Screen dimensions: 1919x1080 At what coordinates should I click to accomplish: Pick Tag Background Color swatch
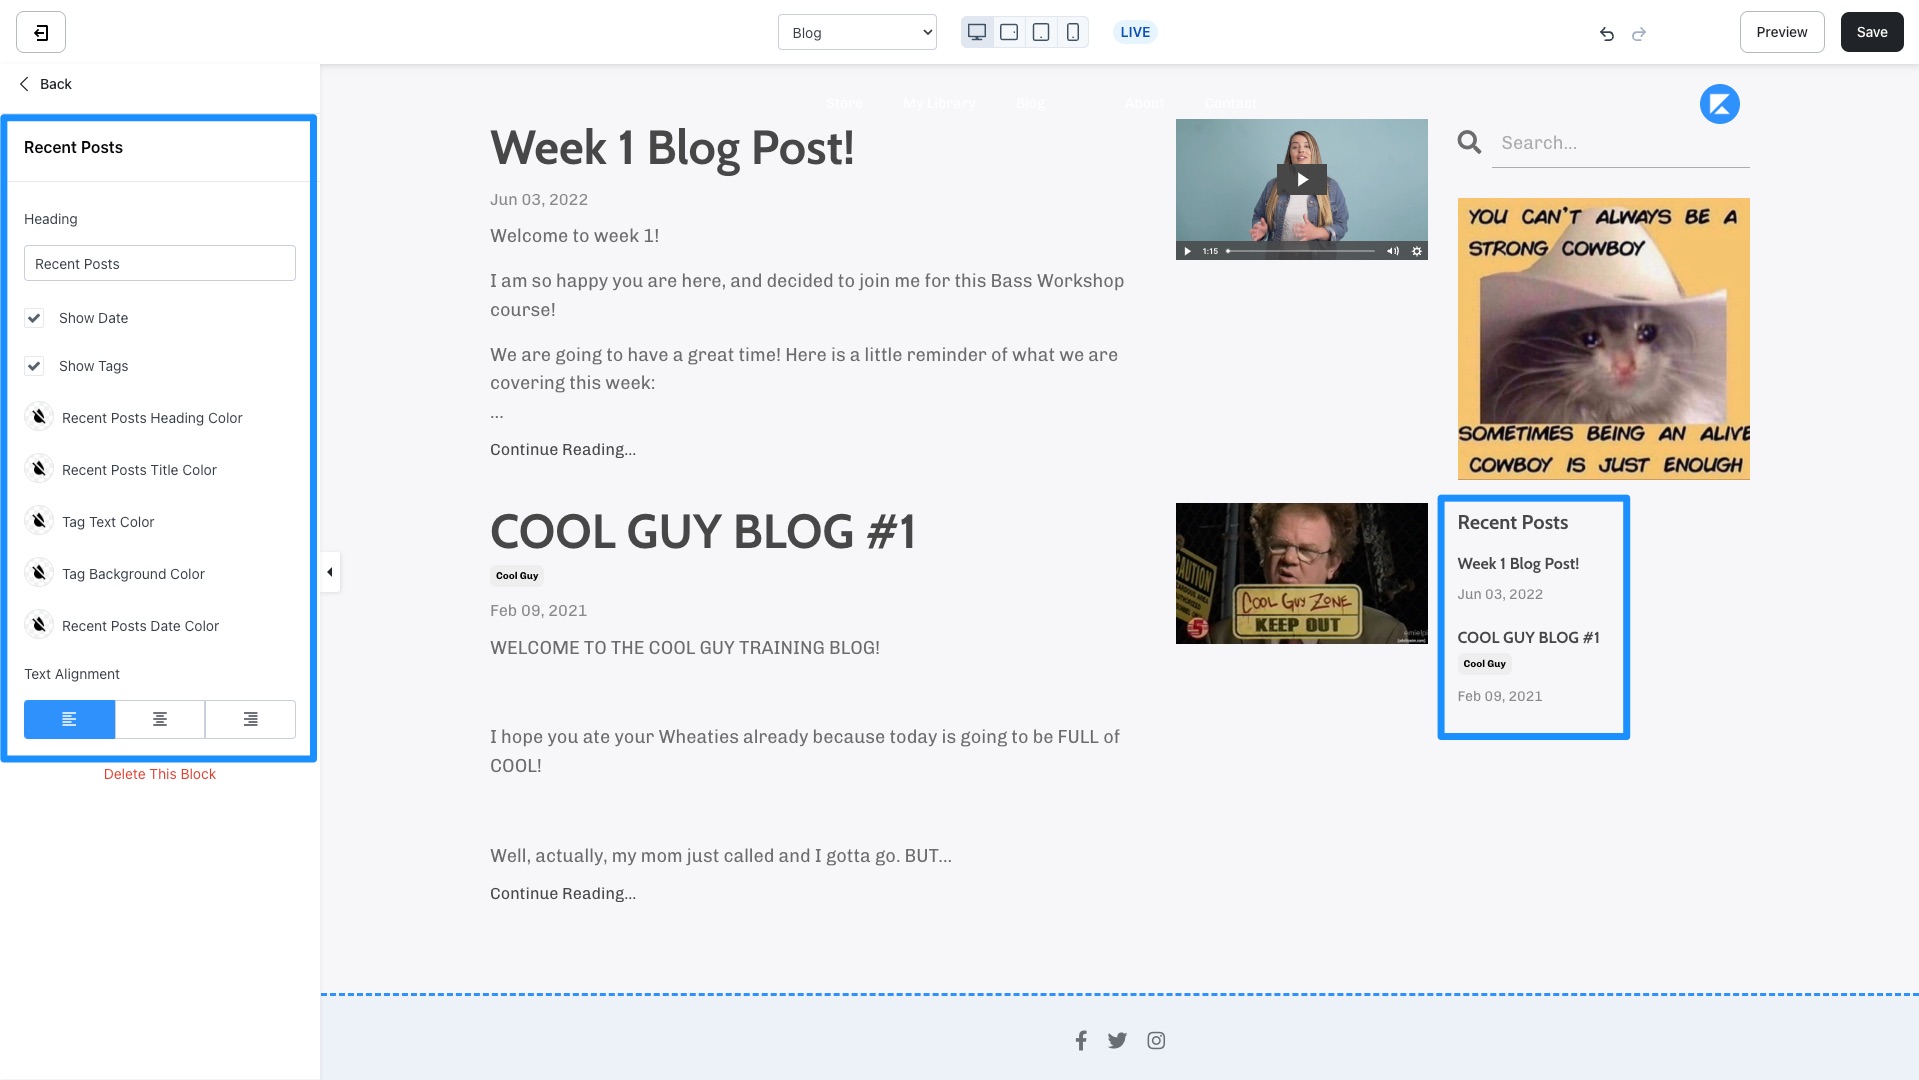pos(39,573)
